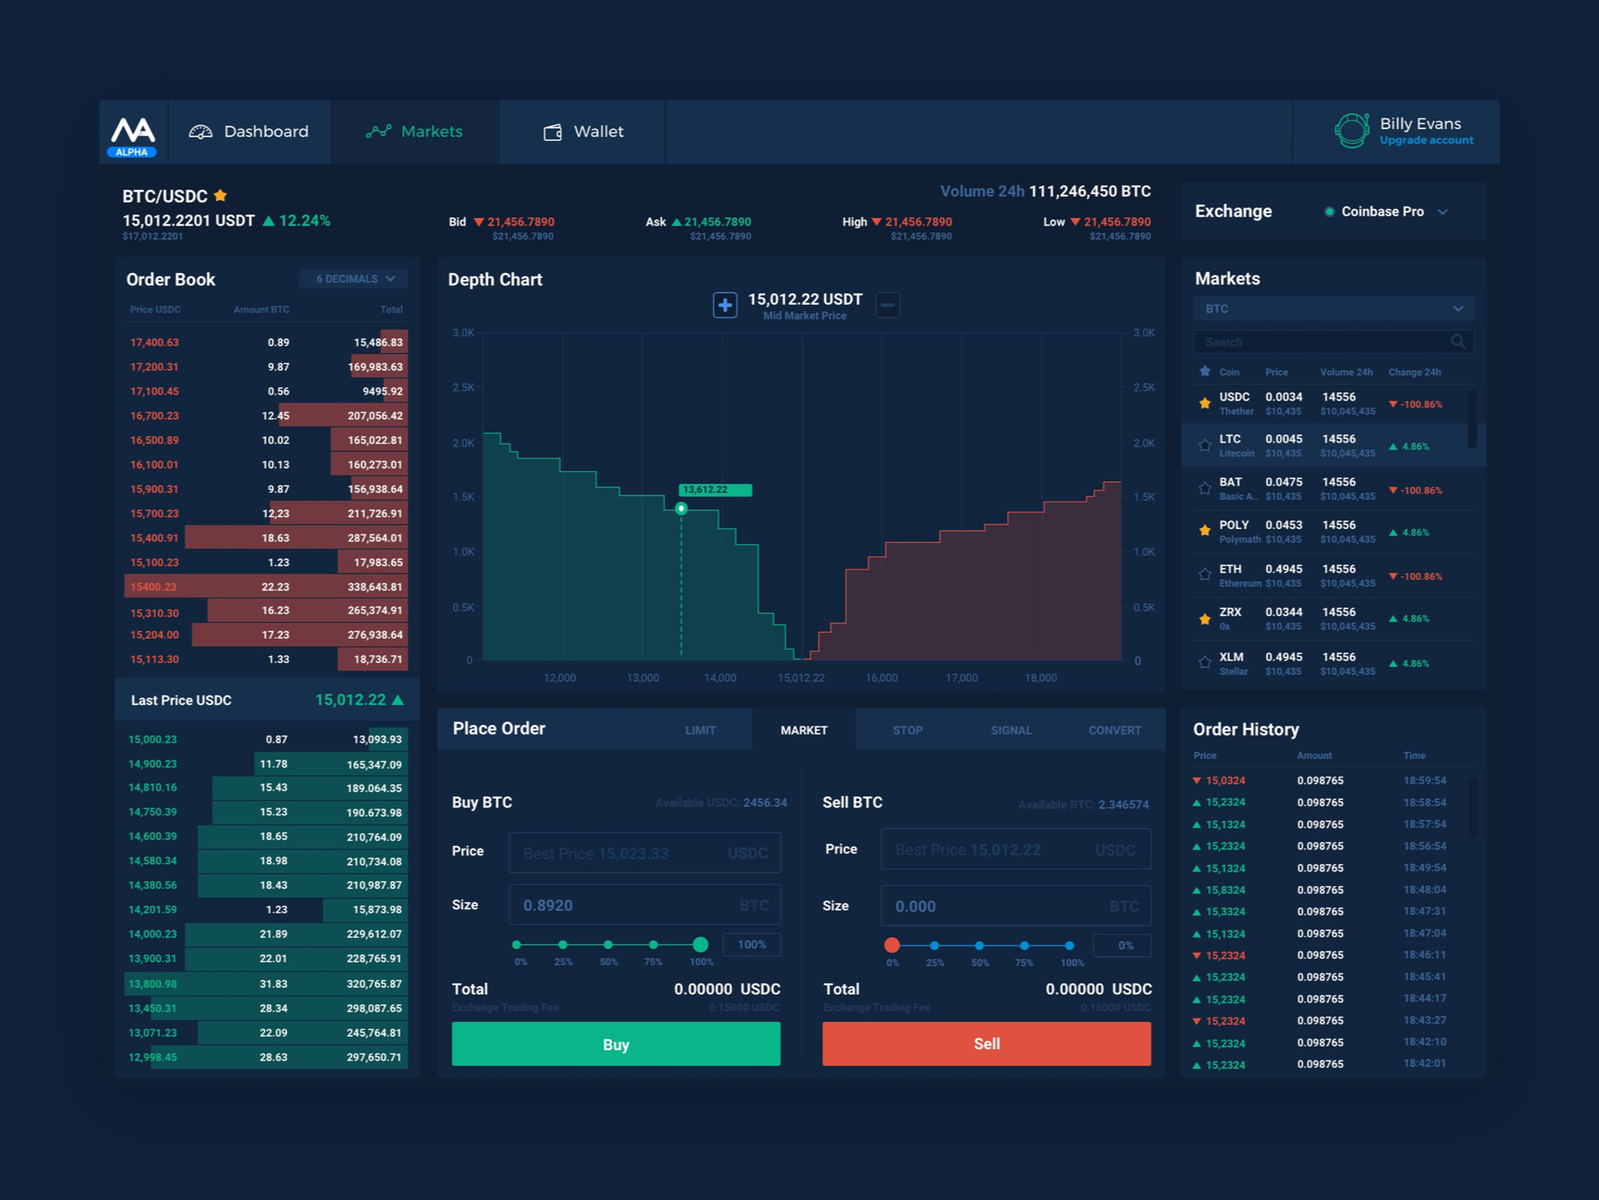Select the 17,400.63 ask row
This screenshot has height=1200, width=1599.
click(266, 342)
